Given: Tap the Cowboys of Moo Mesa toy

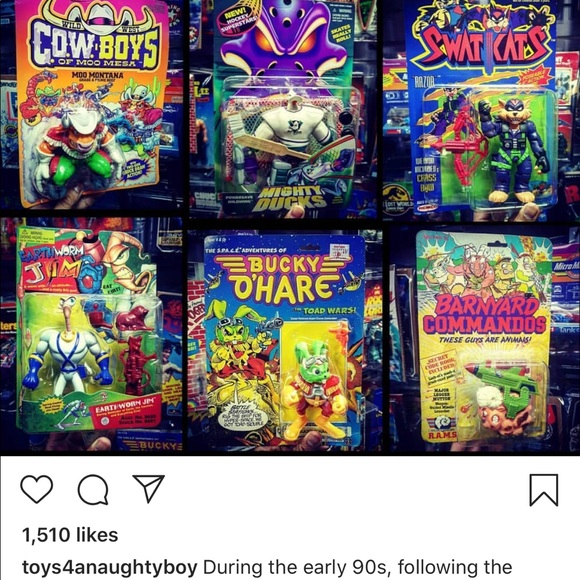Looking at the screenshot, I should point(91,104).
